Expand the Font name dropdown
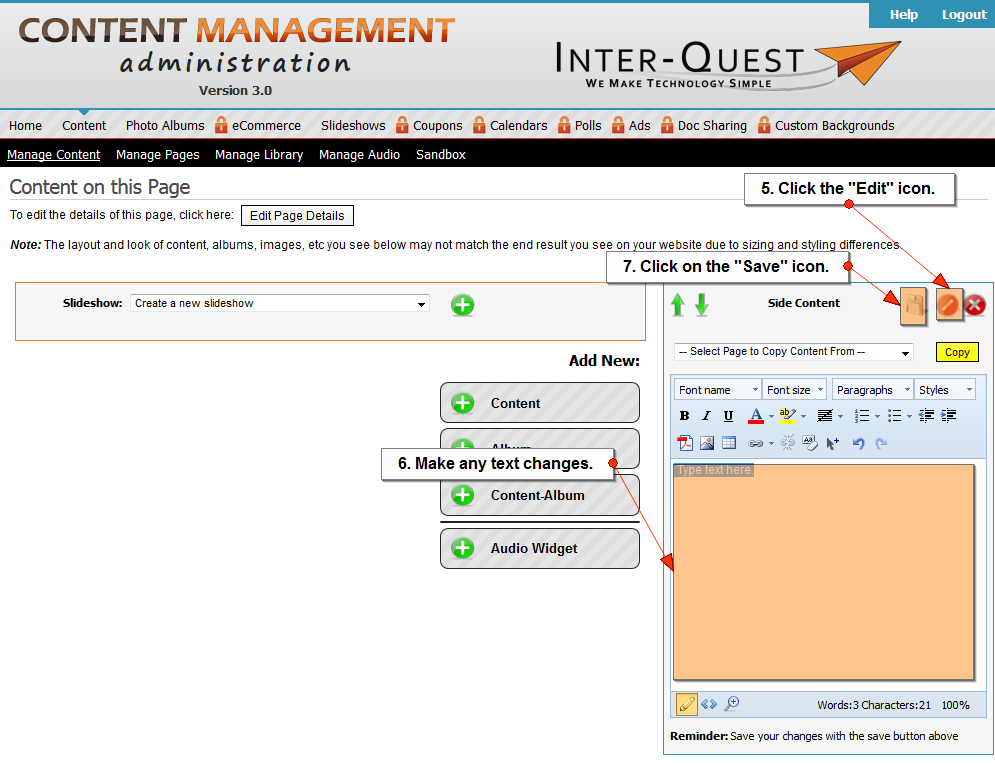Screen dimensions: 995x764 tap(718, 390)
